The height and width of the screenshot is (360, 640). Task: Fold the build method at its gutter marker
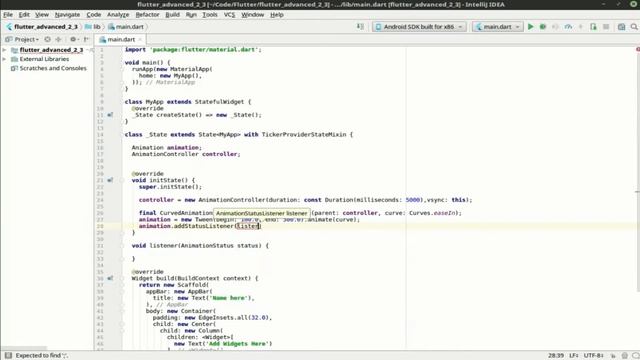[122, 278]
